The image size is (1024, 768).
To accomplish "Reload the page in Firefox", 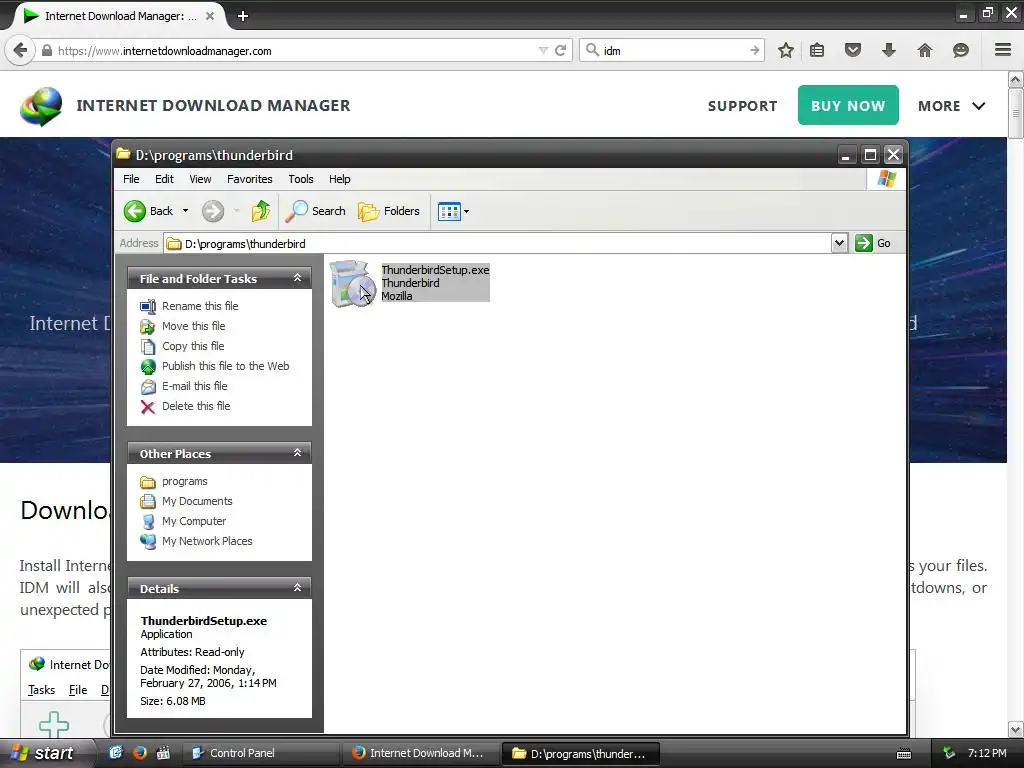I will (x=560, y=50).
